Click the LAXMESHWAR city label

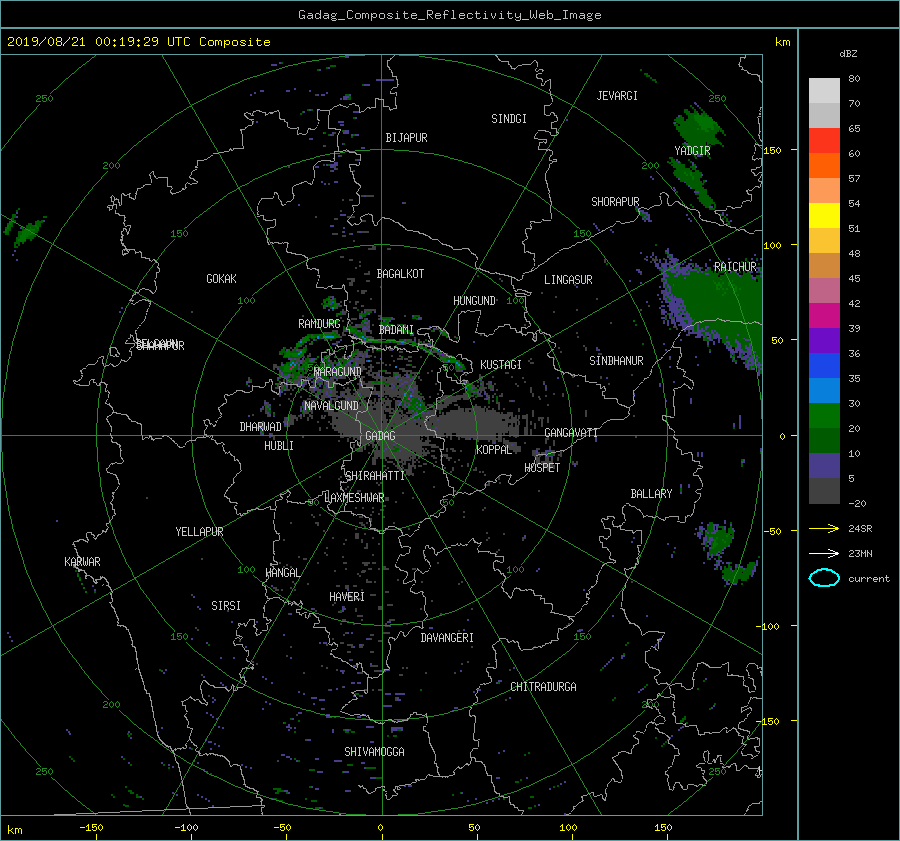354,498
